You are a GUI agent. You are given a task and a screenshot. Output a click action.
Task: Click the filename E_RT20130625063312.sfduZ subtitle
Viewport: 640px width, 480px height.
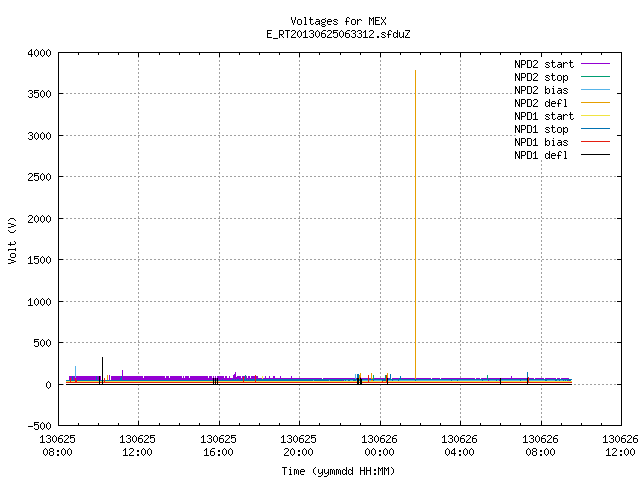point(338,34)
